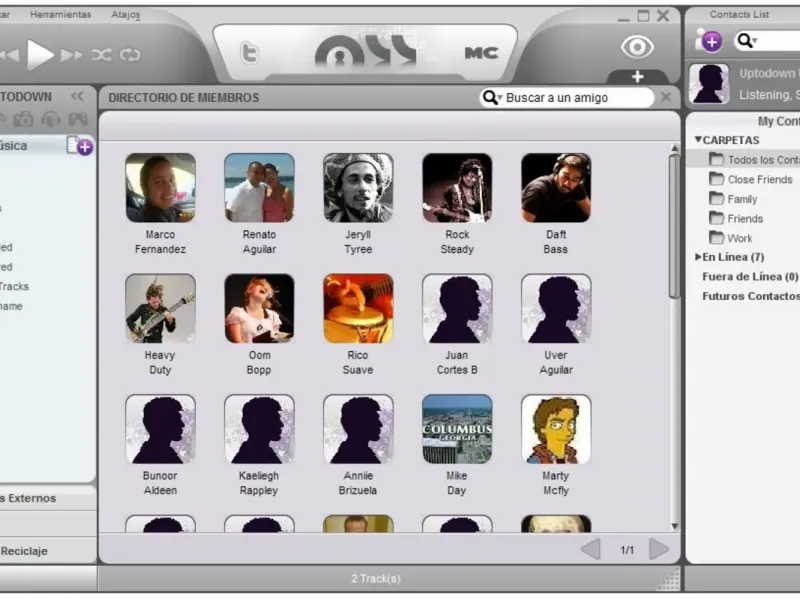Skip to the next track
800x600 pixels.
(71, 55)
